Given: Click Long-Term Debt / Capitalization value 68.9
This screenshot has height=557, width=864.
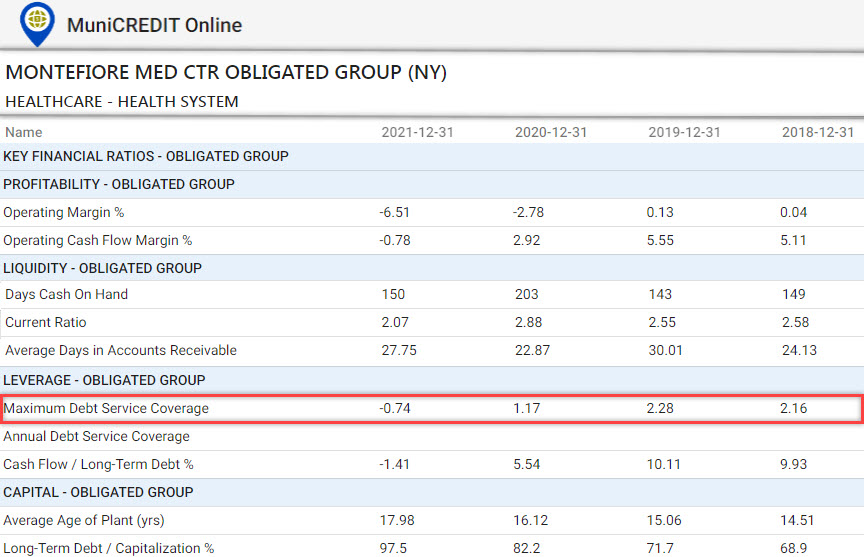Looking at the screenshot, I should click(793, 549).
